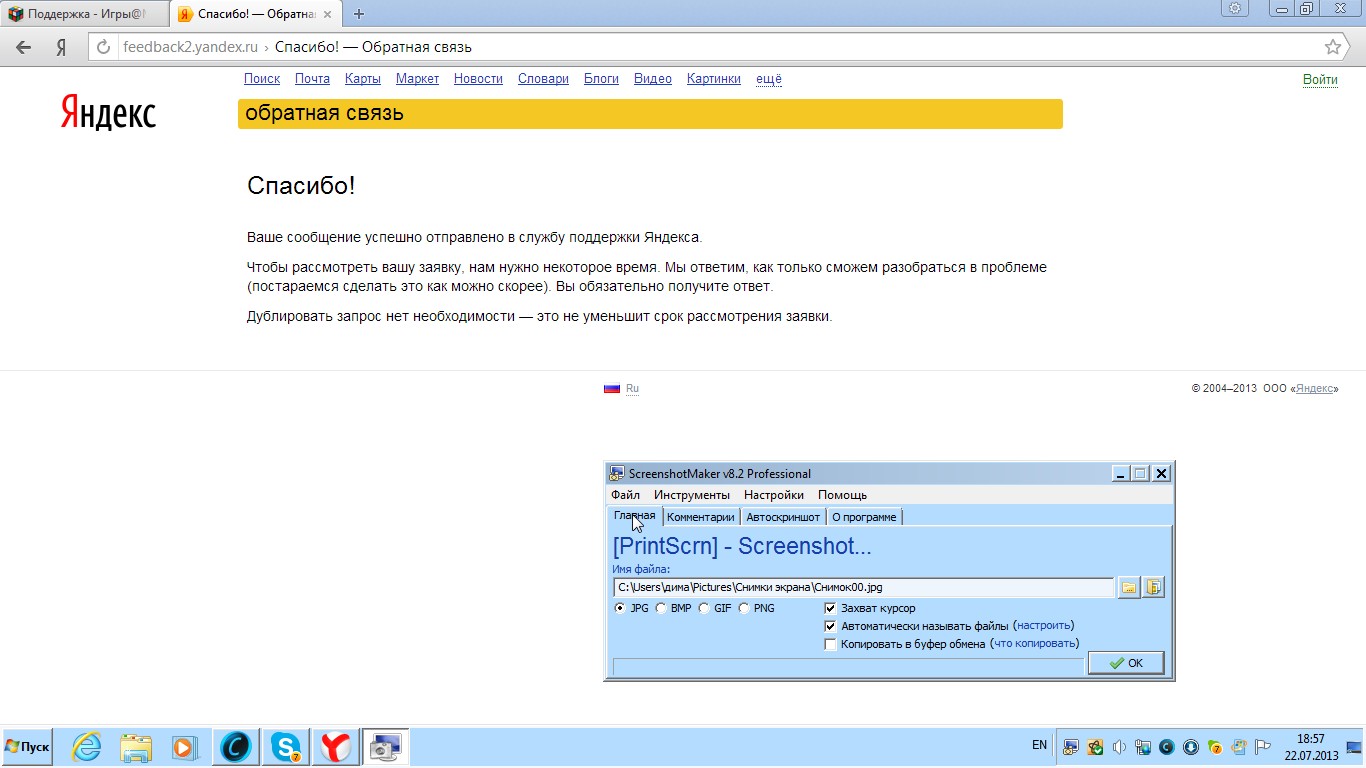Select ScreenshotMaker taskbar button
This screenshot has height=768, width=1366.
[x=385, y=747]
